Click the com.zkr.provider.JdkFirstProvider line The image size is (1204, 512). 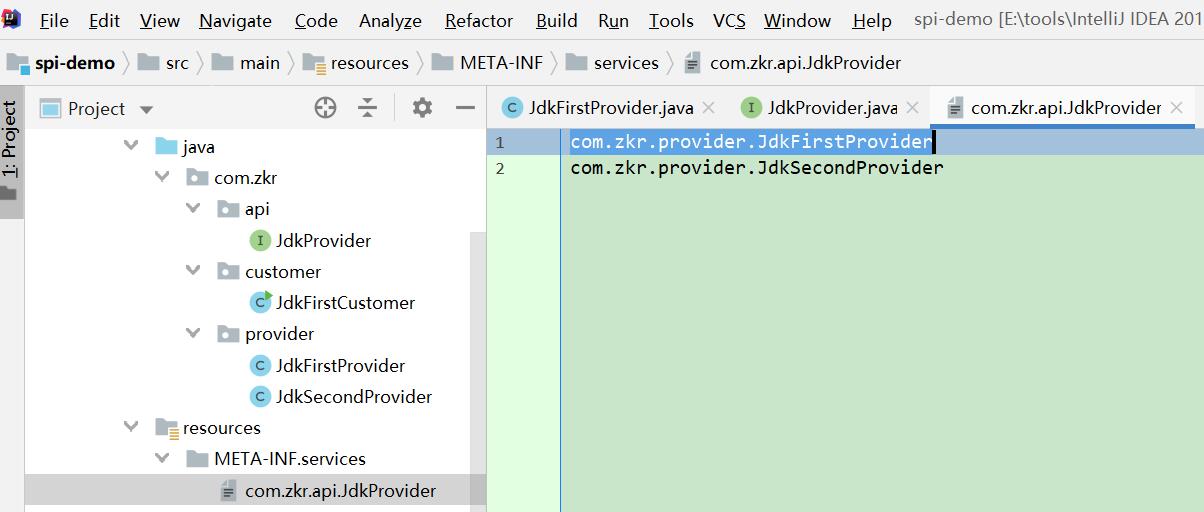(751, 142)
